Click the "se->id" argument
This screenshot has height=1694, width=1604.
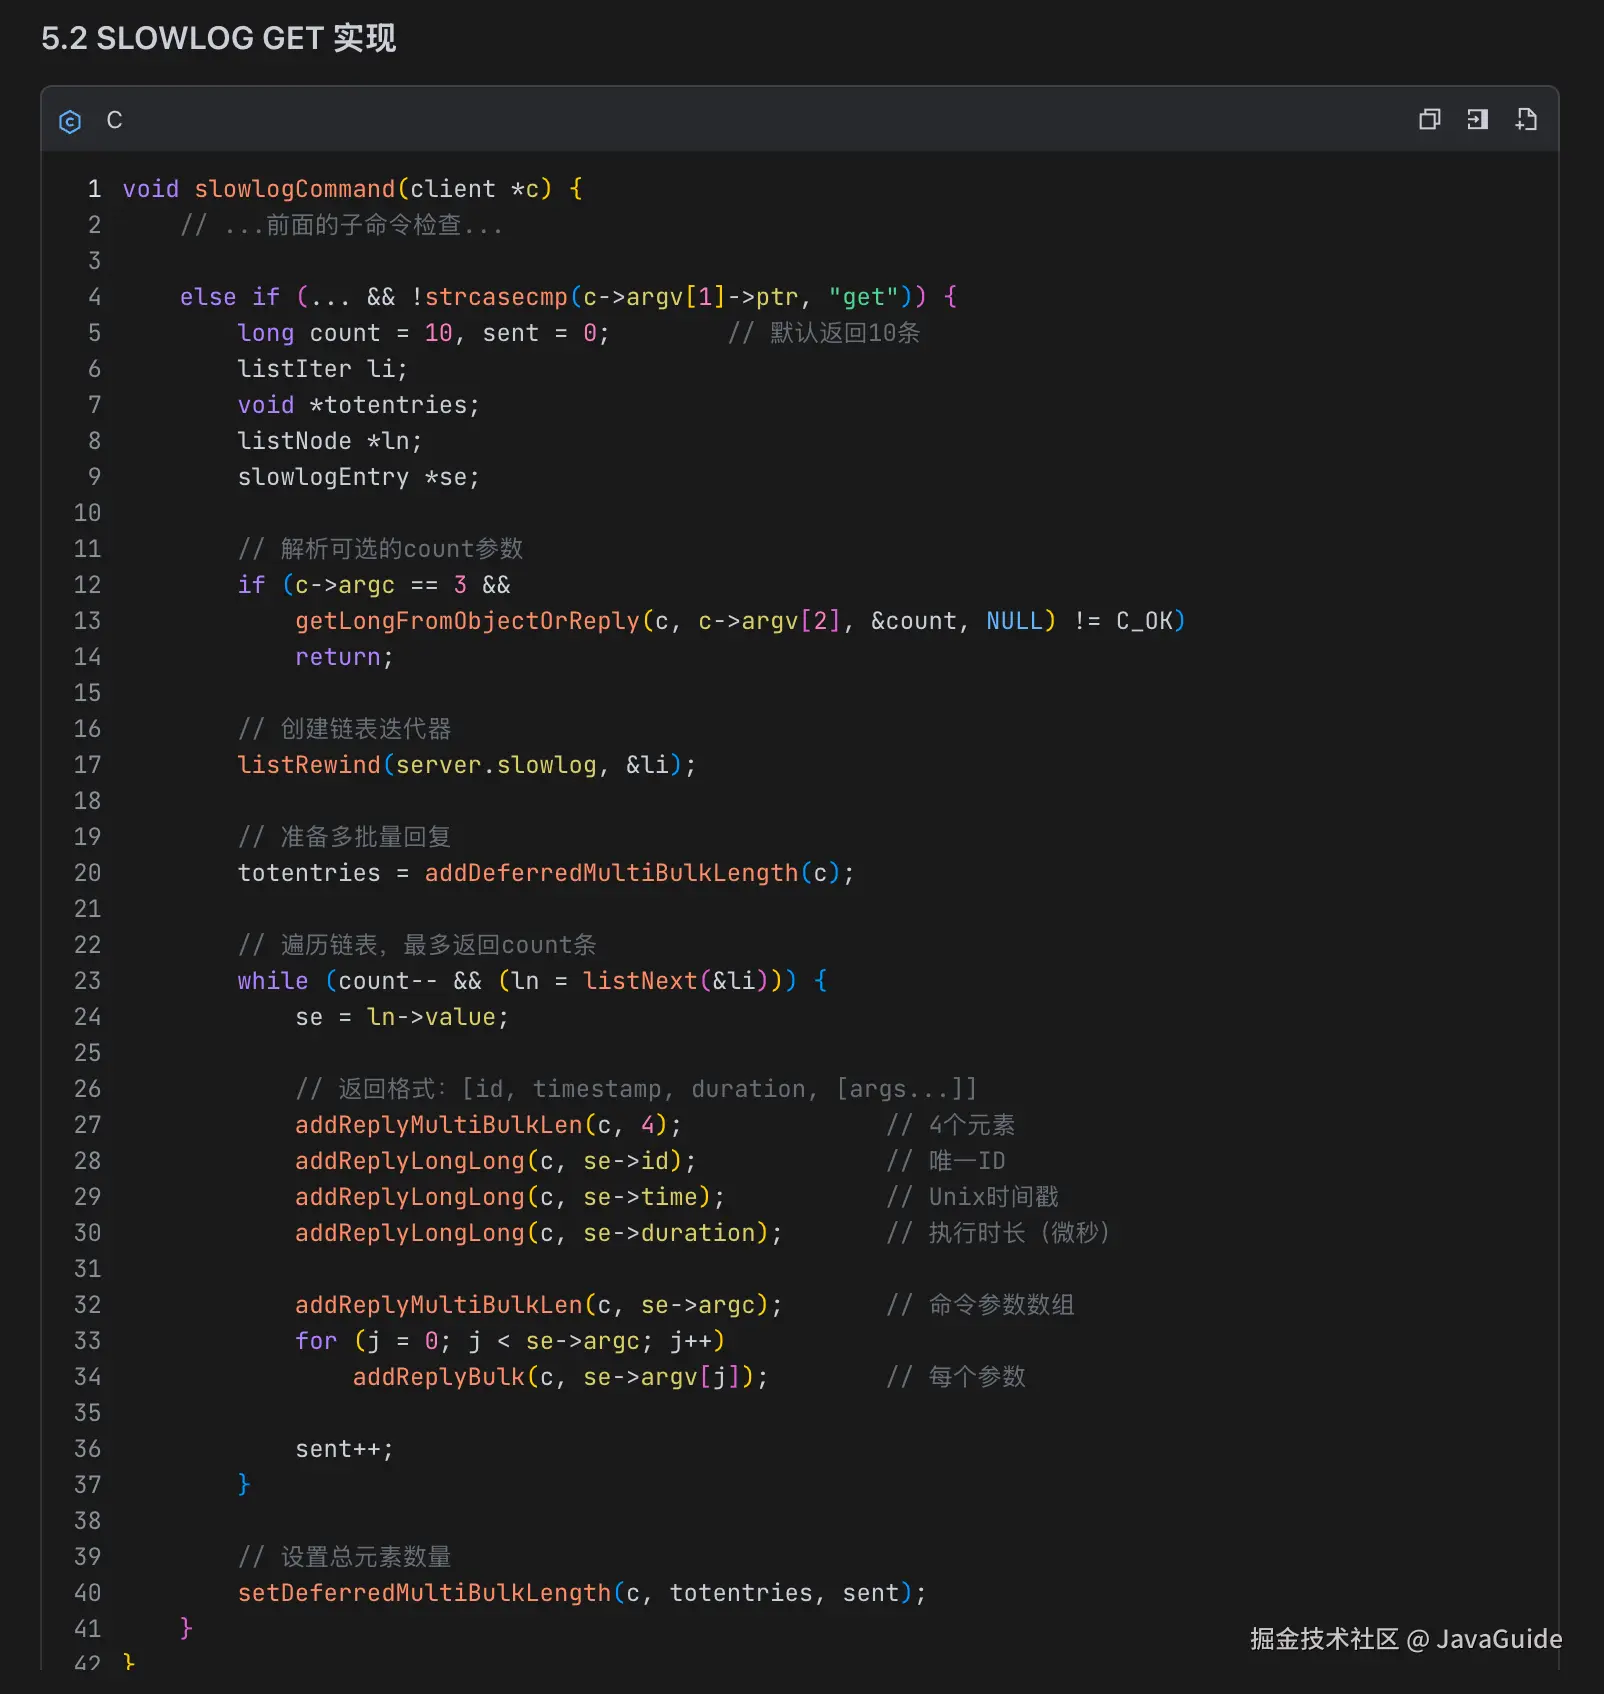tap(626, 1161)
